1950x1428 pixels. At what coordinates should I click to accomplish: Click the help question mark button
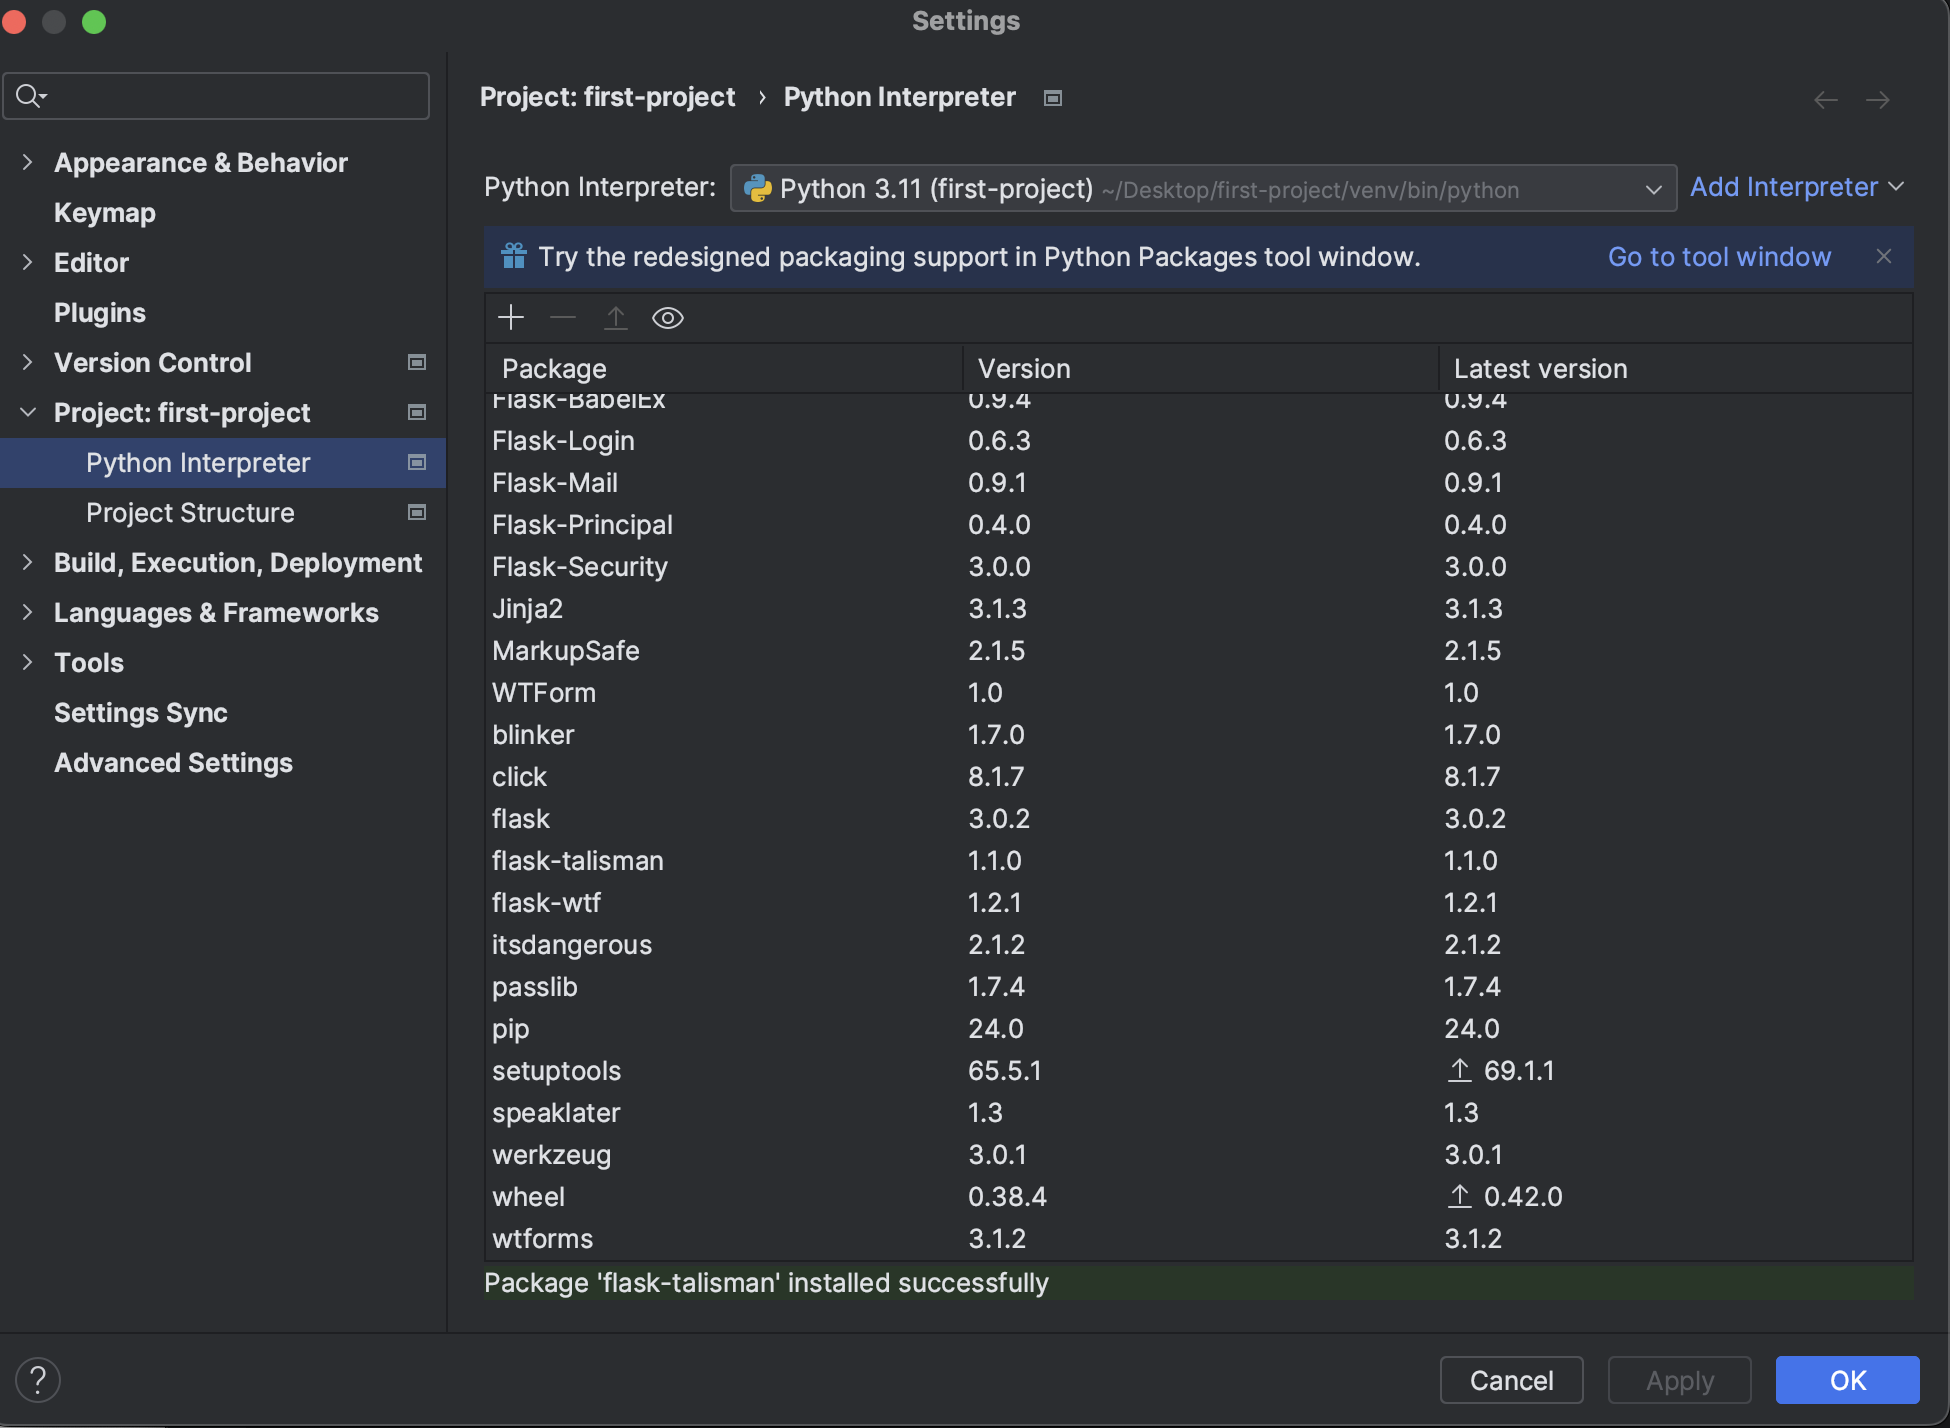pyautogui.click(x=38, y=1380)
